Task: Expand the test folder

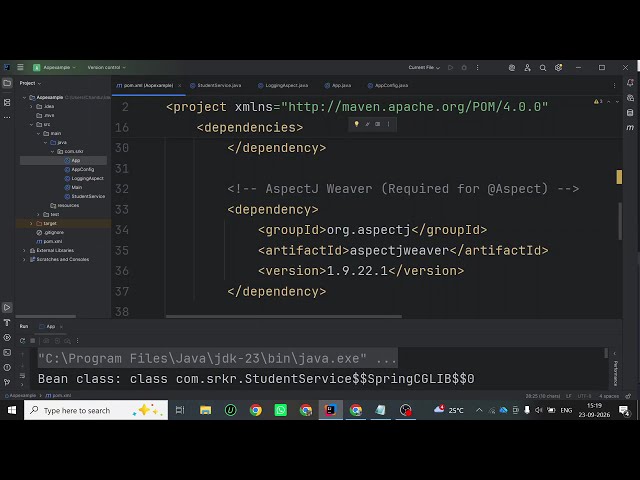Action: tap(39, 214)
